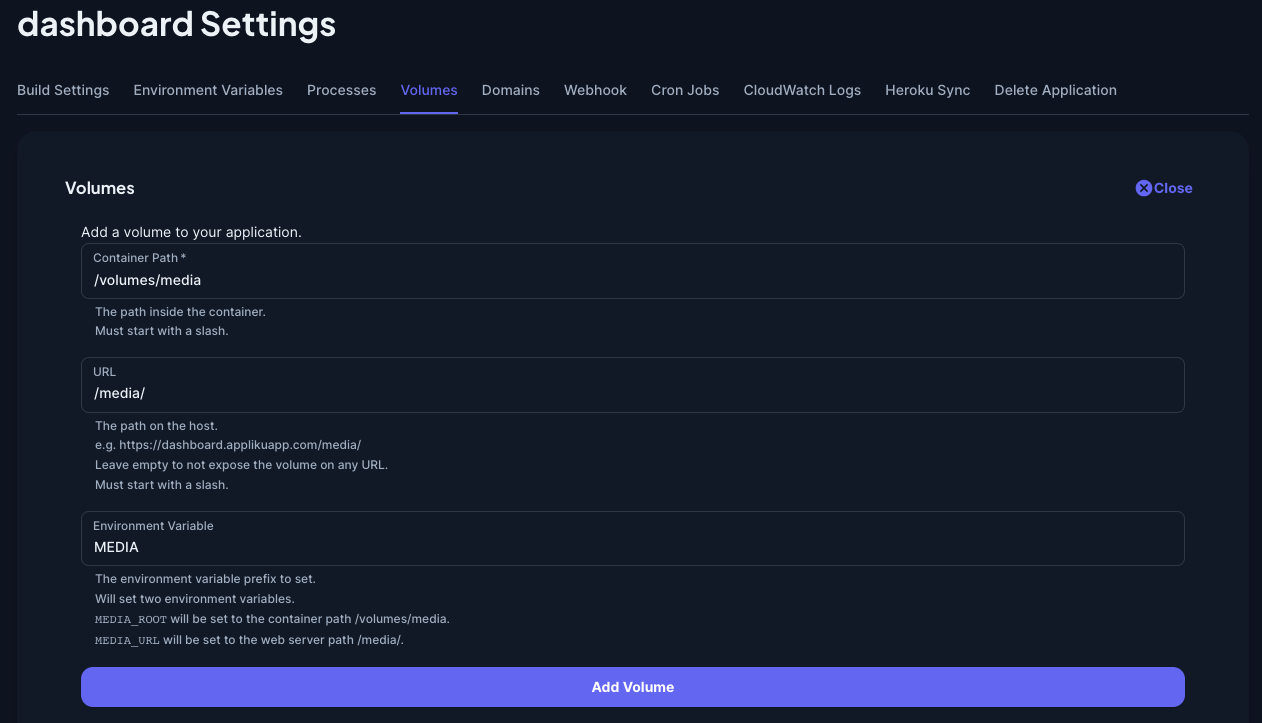
Task: Click the dashboard Settings page title
Action: [176, 24]
